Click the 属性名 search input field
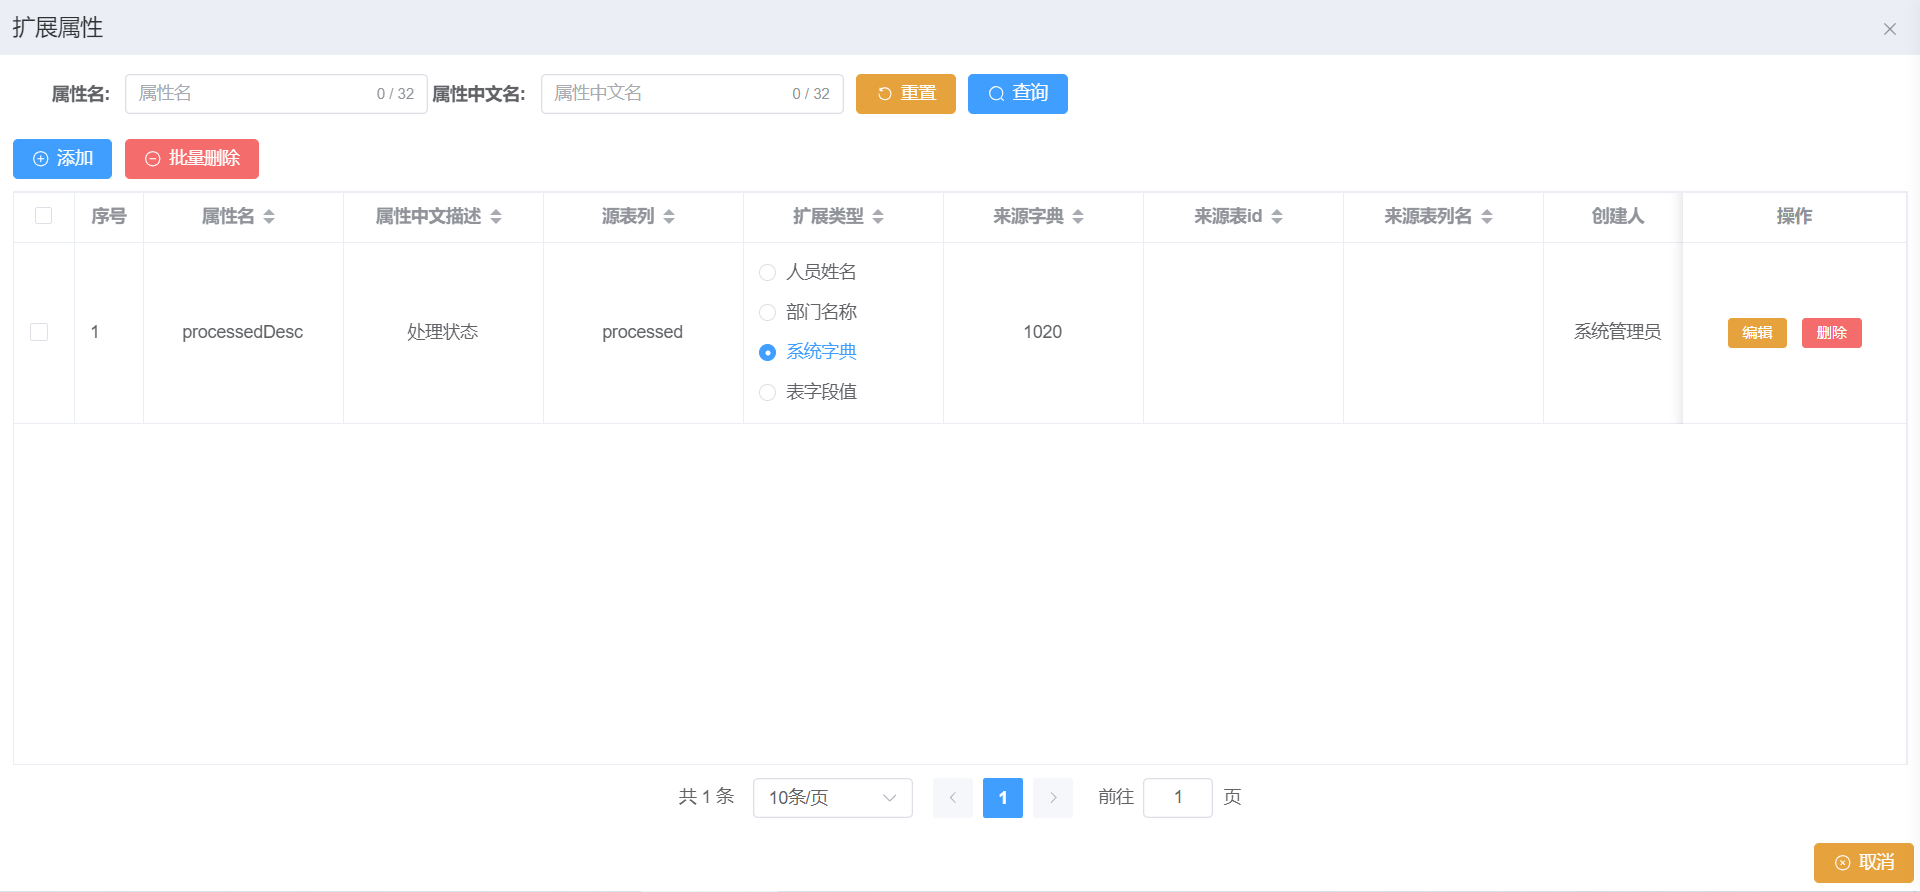The height and width of the screenshot is (892, 1920). (276, 94)
